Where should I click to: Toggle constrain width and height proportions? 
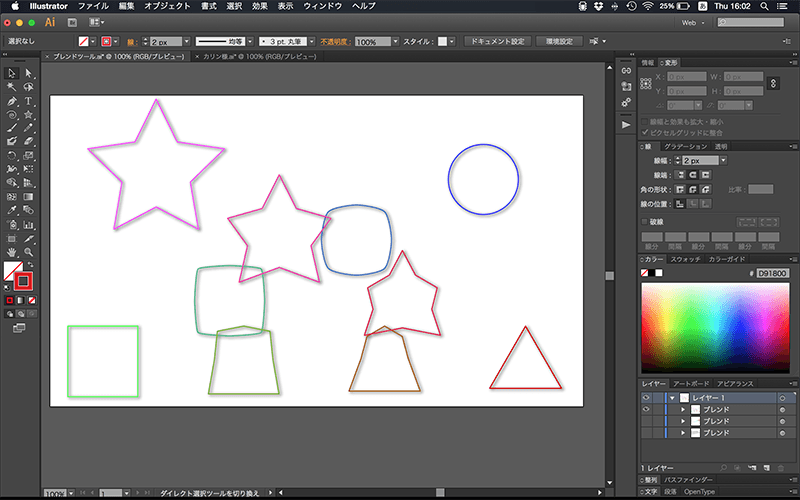pyautogui.click(x=773, y=83)
